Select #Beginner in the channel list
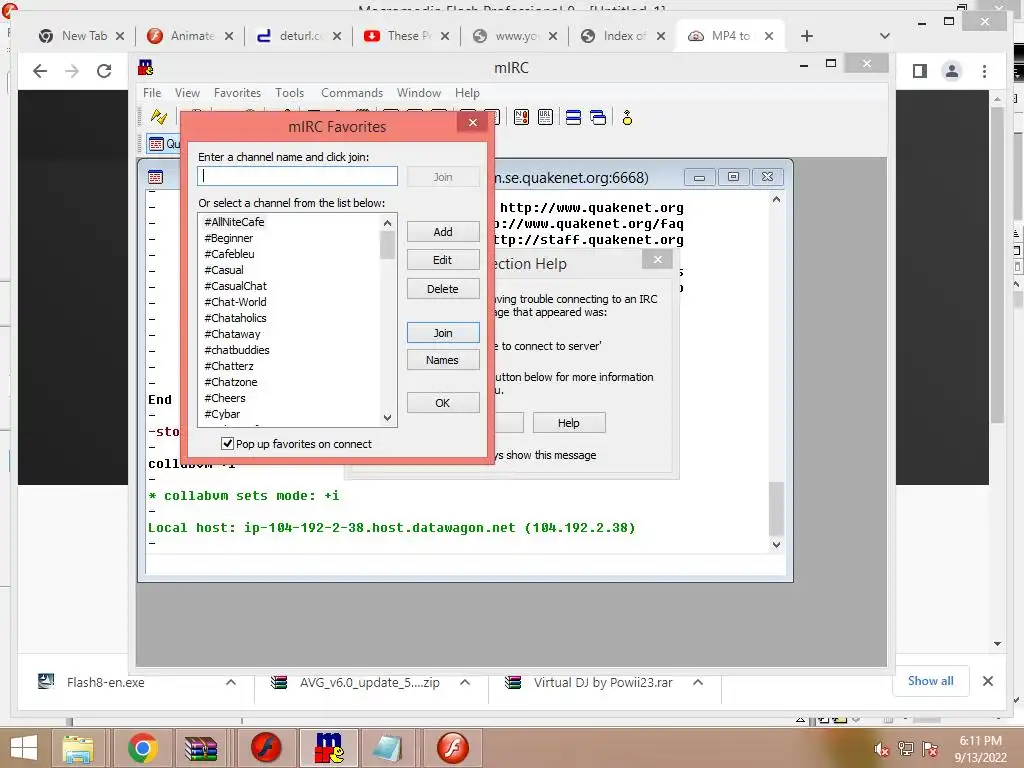Screen dimensions: 1024x768 pos(290,238)
